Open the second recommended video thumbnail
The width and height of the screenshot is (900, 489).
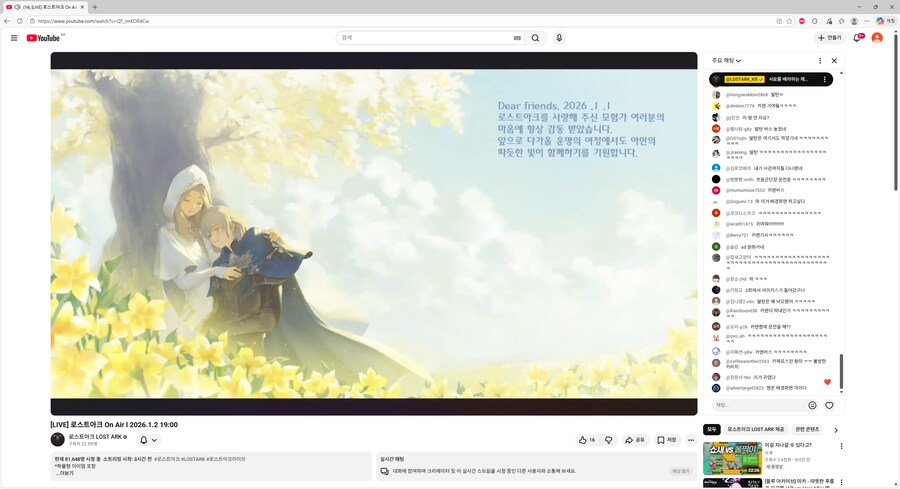[732, 483]
